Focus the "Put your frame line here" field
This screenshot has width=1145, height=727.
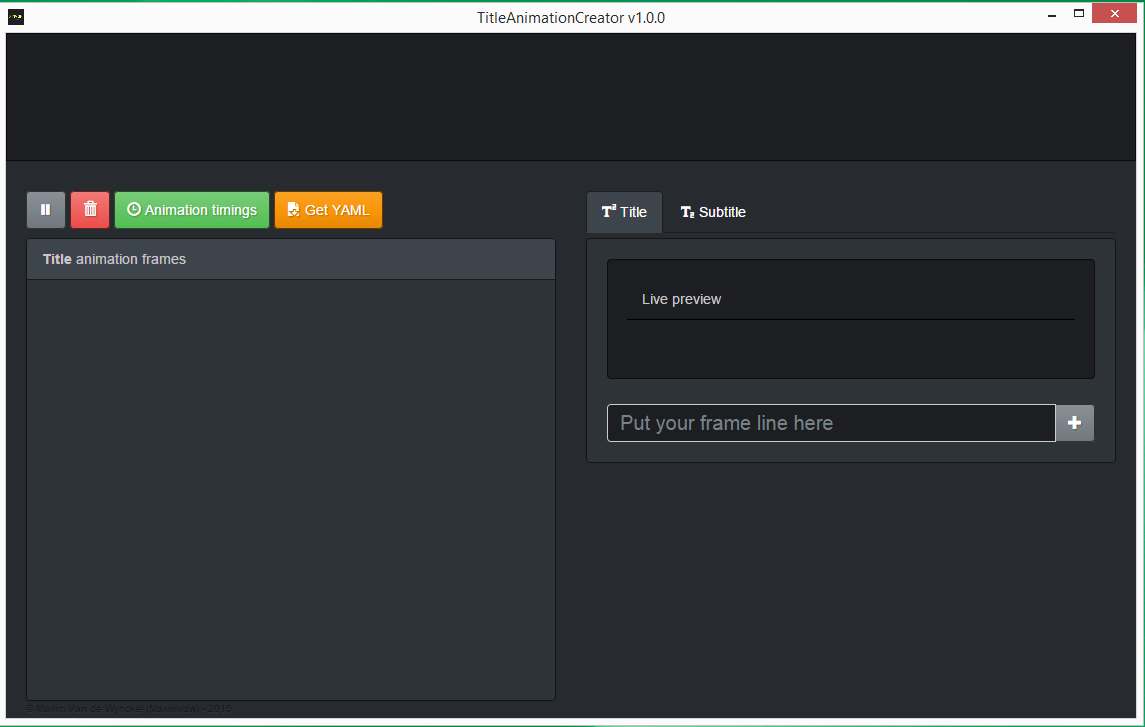pyautogui.click(x=831, y=423)
